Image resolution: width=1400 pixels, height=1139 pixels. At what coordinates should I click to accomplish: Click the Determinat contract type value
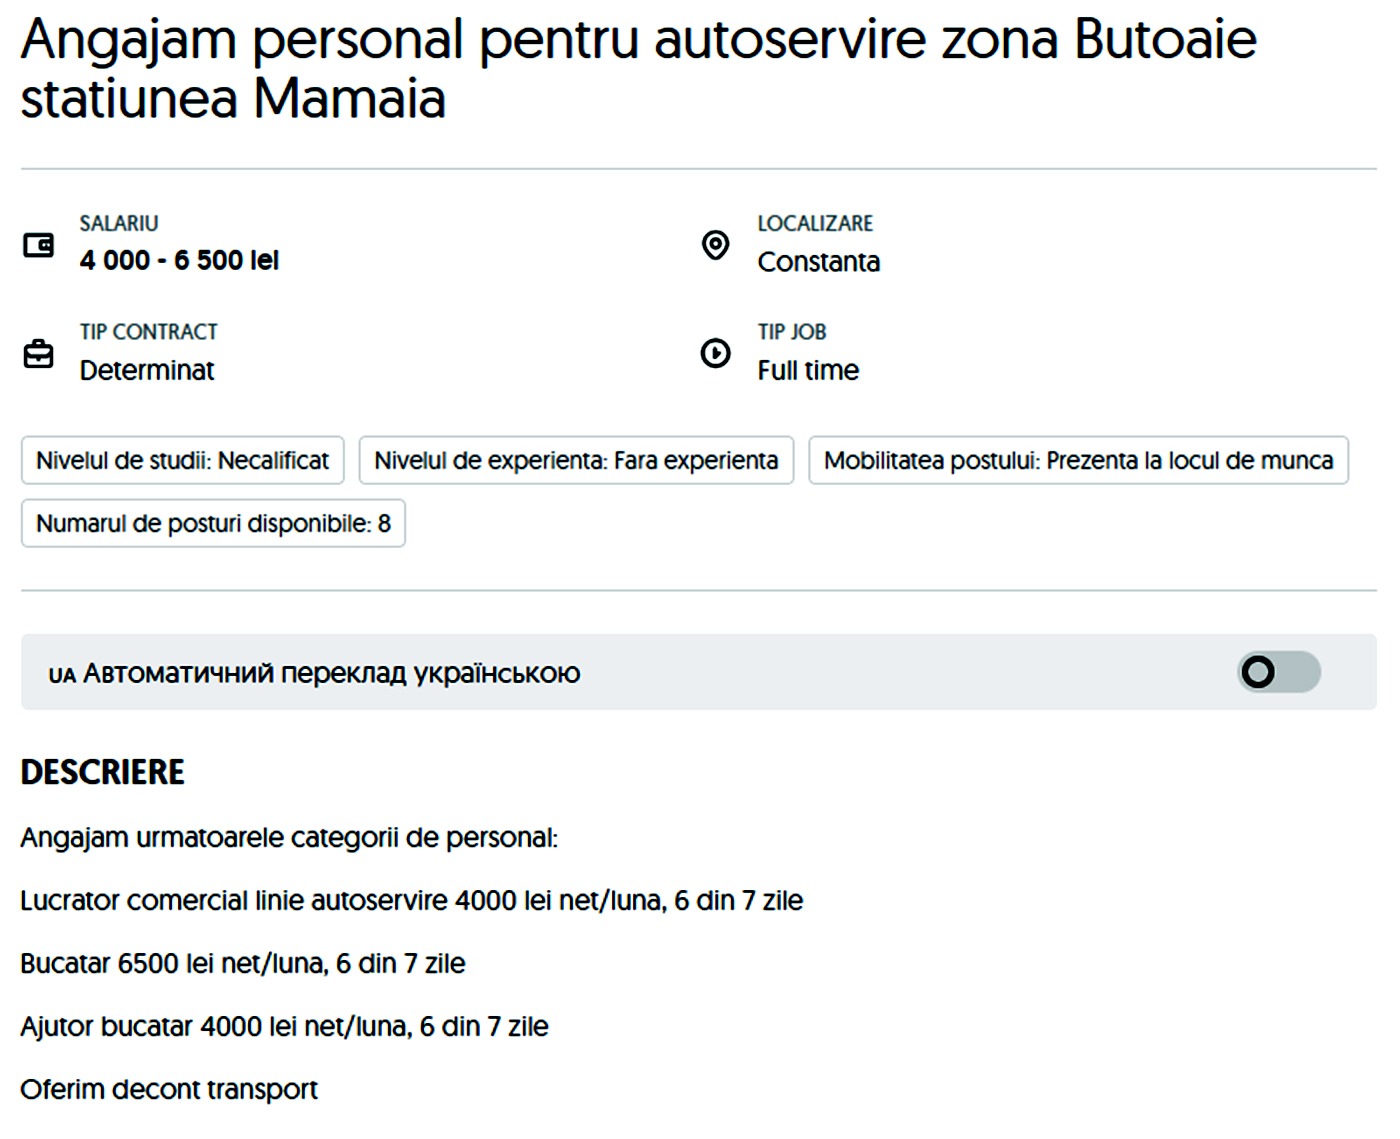tap(147, 371)
